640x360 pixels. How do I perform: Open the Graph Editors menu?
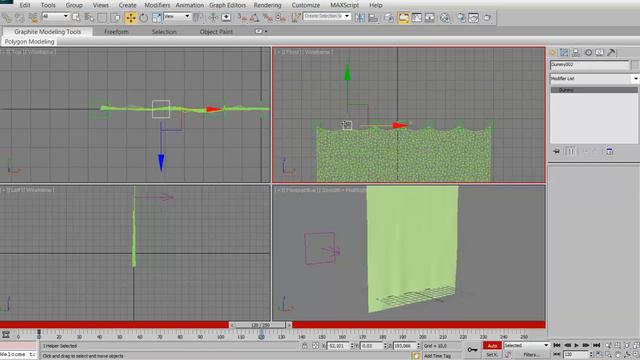[228, 5]
